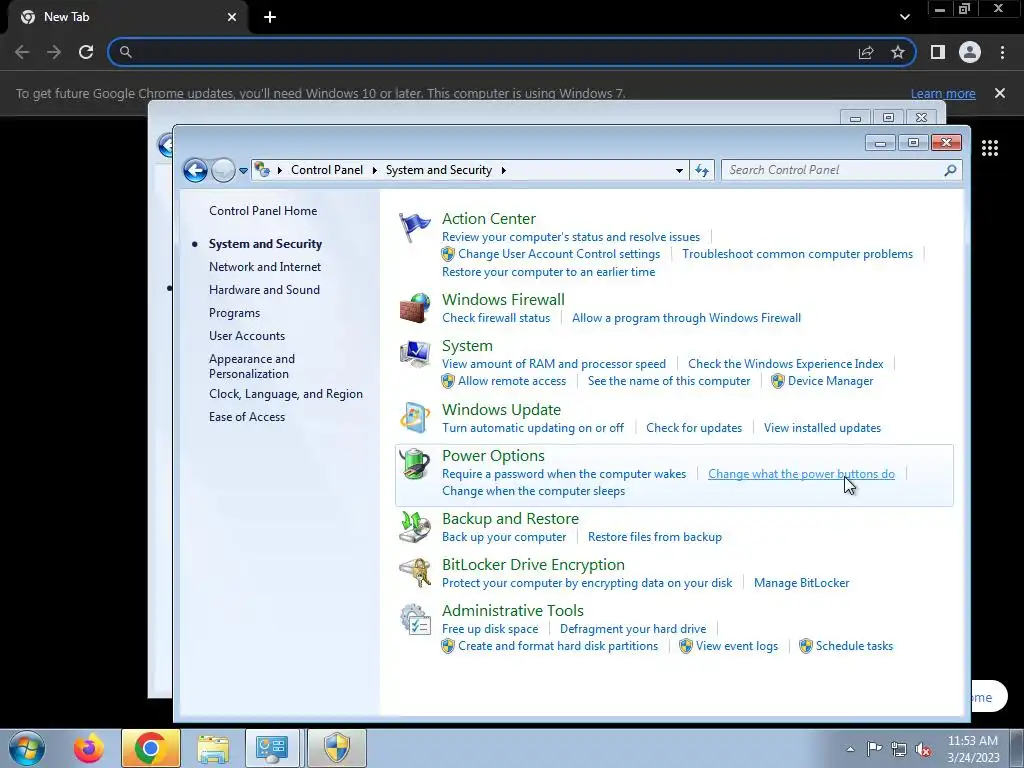Reload the Chrome page
Image resolution: width=1024 pixels, height=768 pixels.
[86, 52]
